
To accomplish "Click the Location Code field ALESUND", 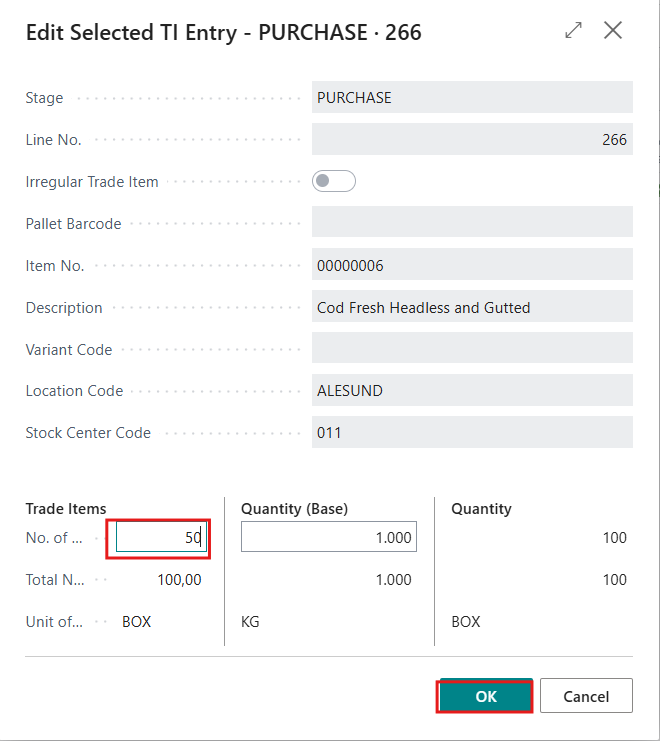I will (472, 390).
